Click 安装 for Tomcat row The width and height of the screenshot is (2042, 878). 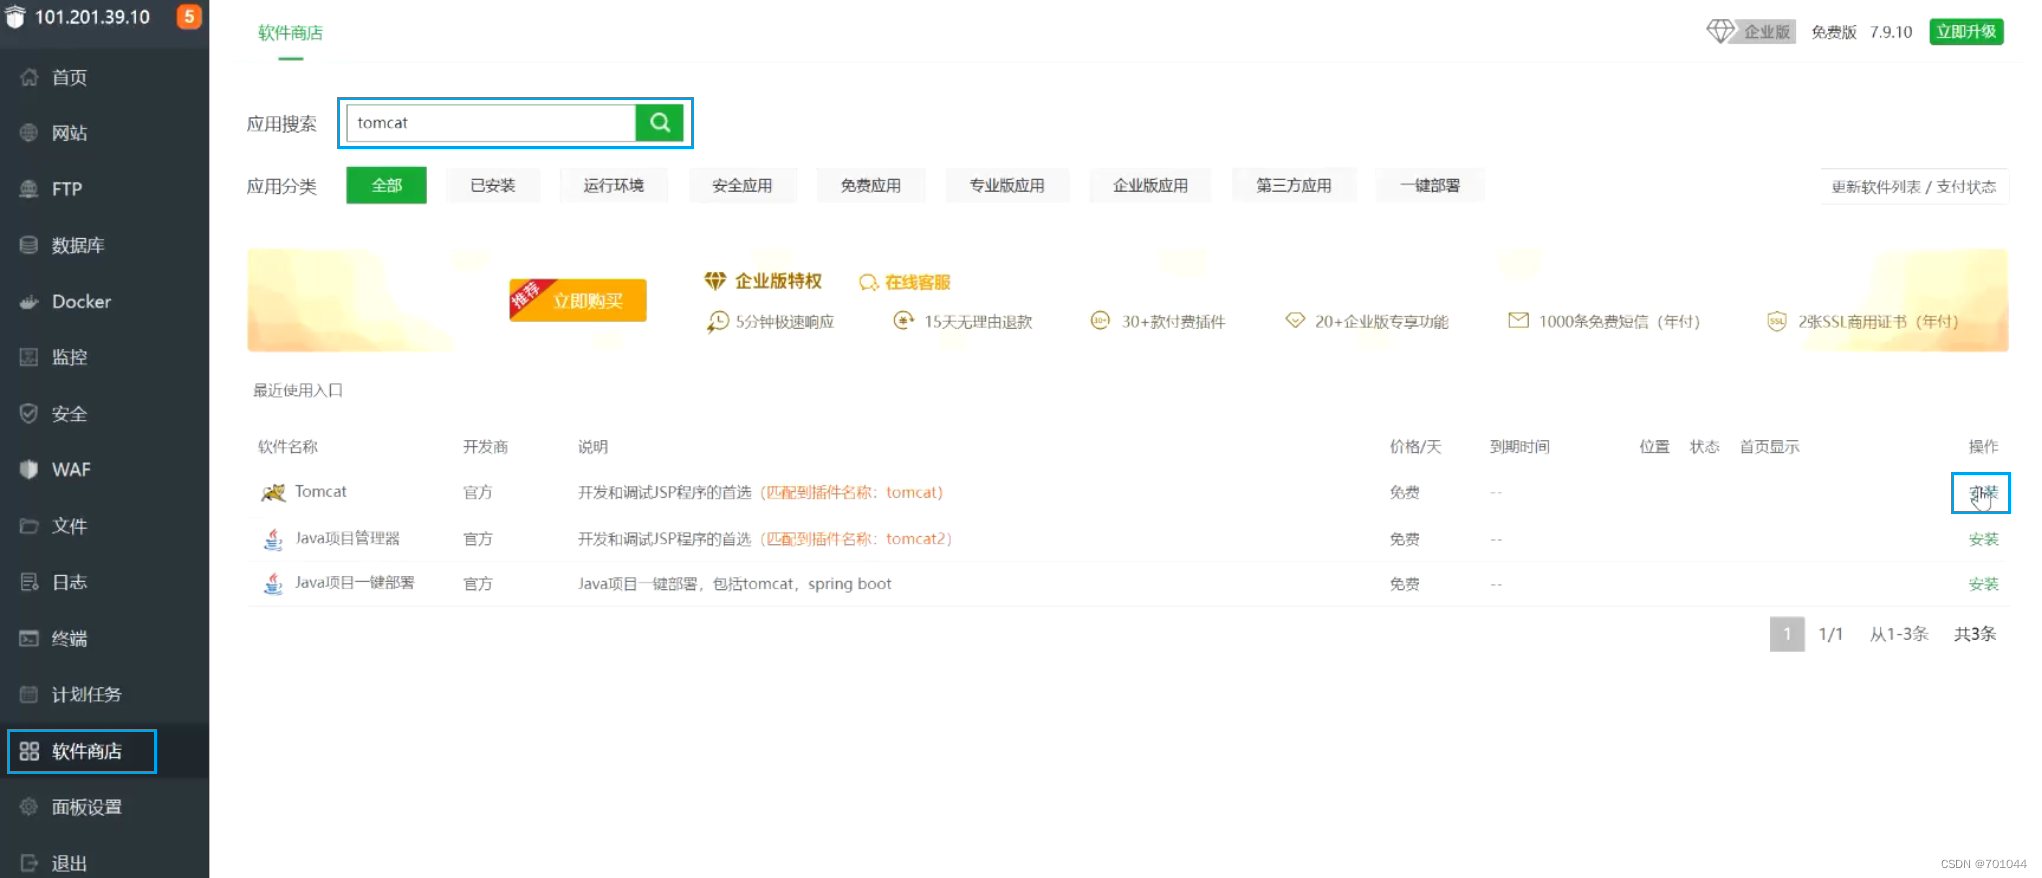click(x=1983, y=493)
